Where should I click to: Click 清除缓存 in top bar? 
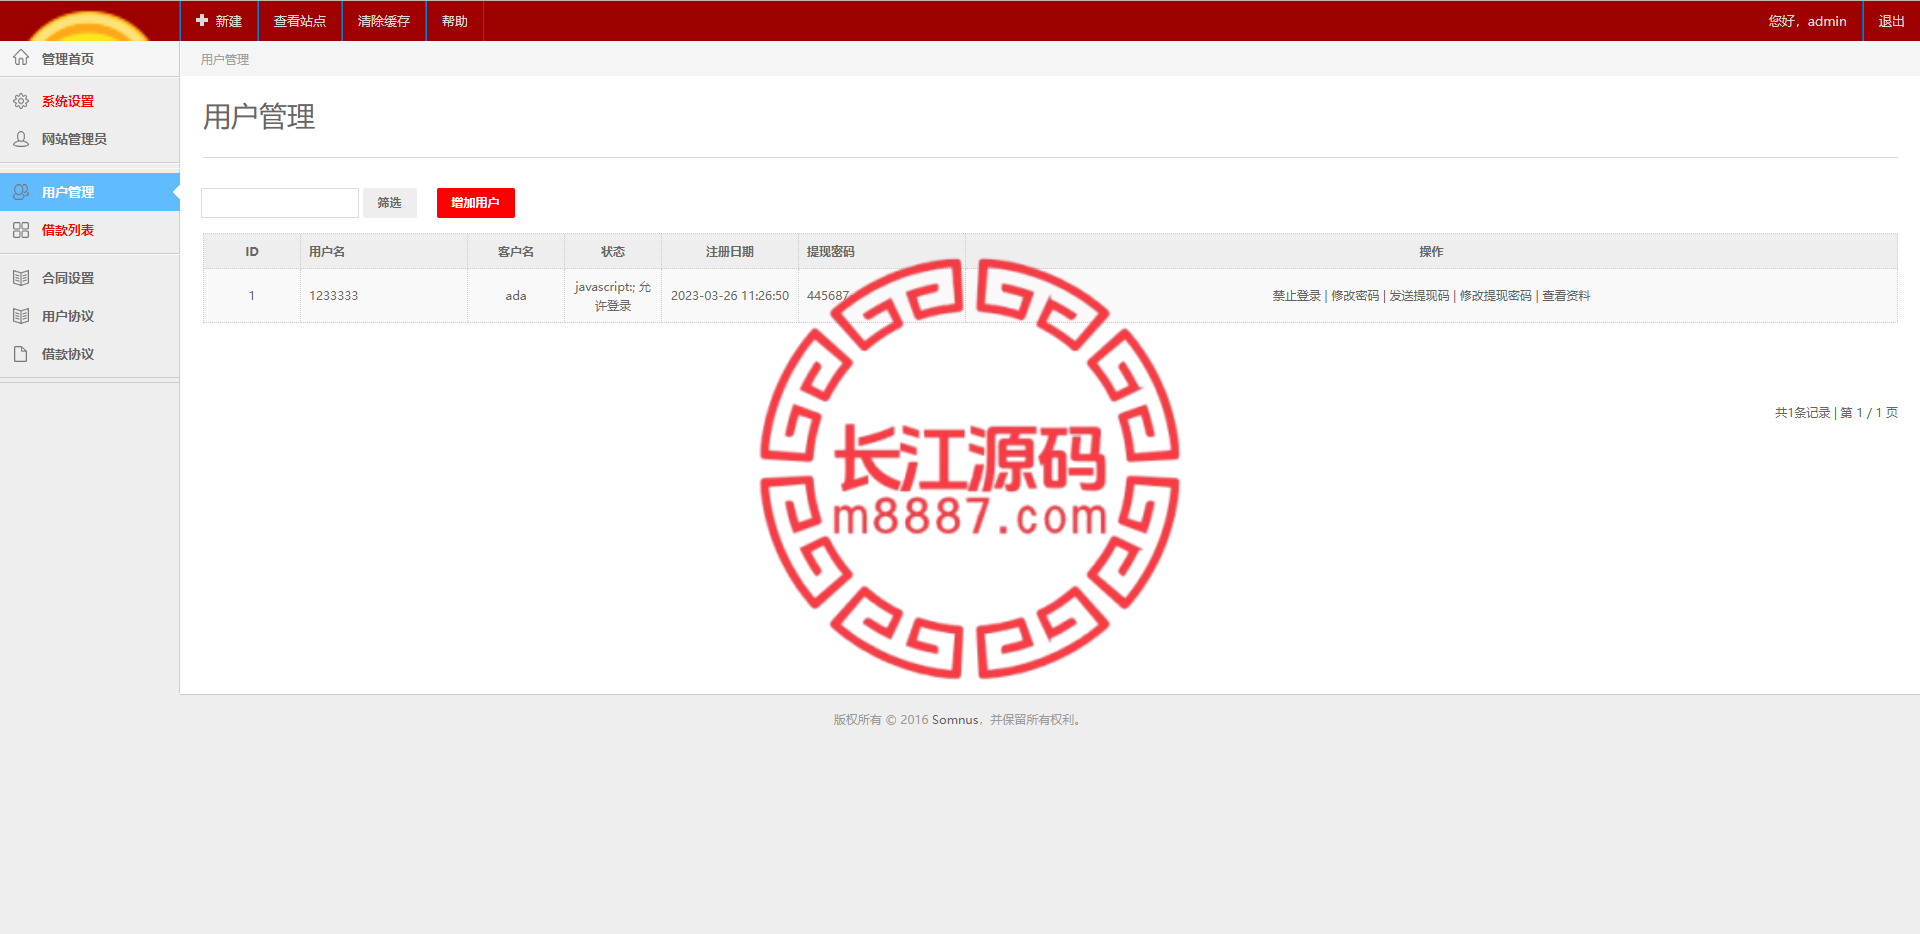click(384, 21)
